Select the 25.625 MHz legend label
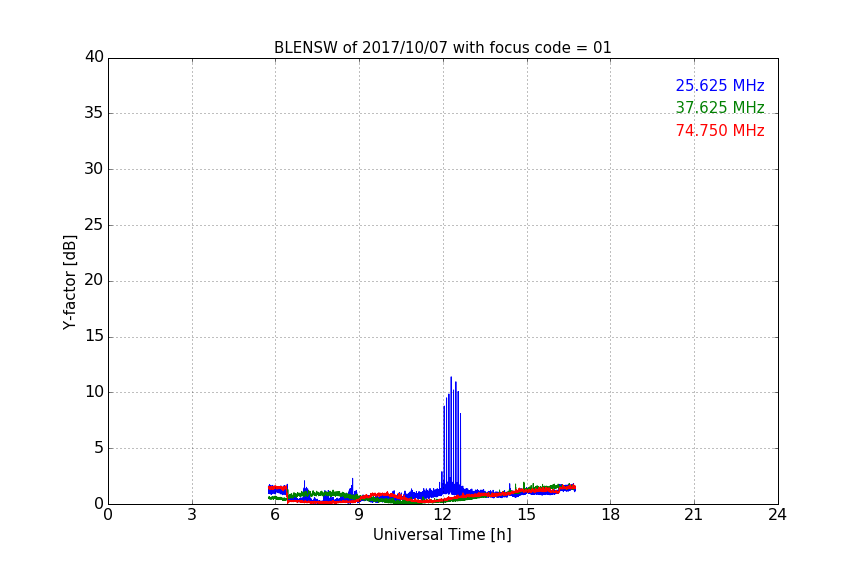 tap(720, 86)
